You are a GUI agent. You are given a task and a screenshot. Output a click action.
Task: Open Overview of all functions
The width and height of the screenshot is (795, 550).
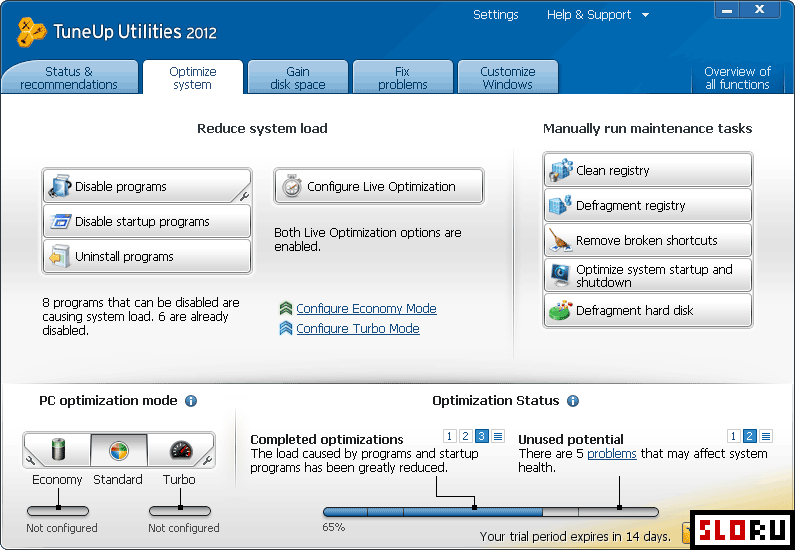point(737,78)
